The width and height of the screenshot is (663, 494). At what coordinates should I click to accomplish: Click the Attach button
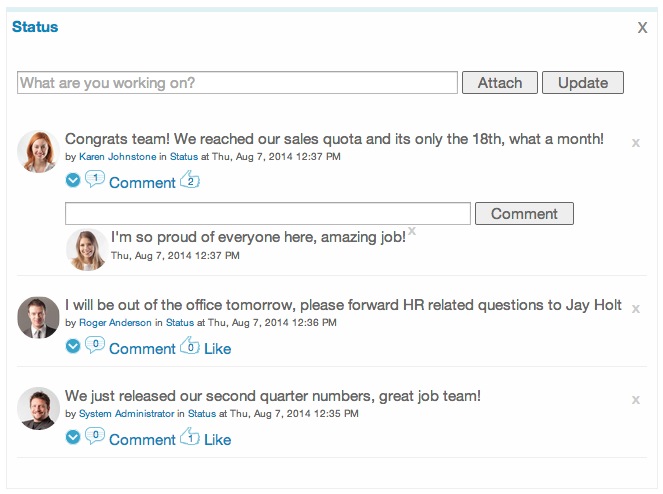500,82
